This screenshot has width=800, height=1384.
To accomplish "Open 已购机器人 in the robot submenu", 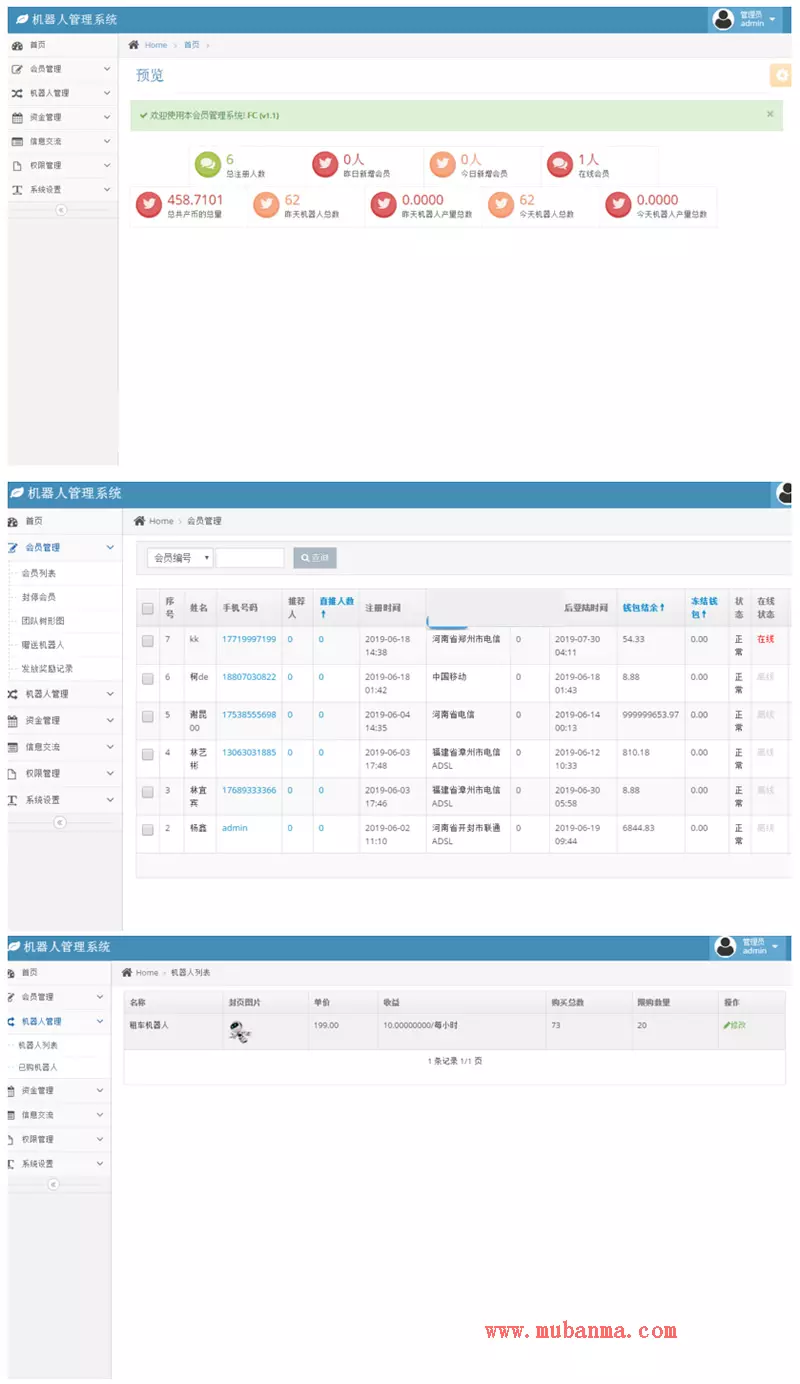I will pyautogui.click(x=38, y=1067).
